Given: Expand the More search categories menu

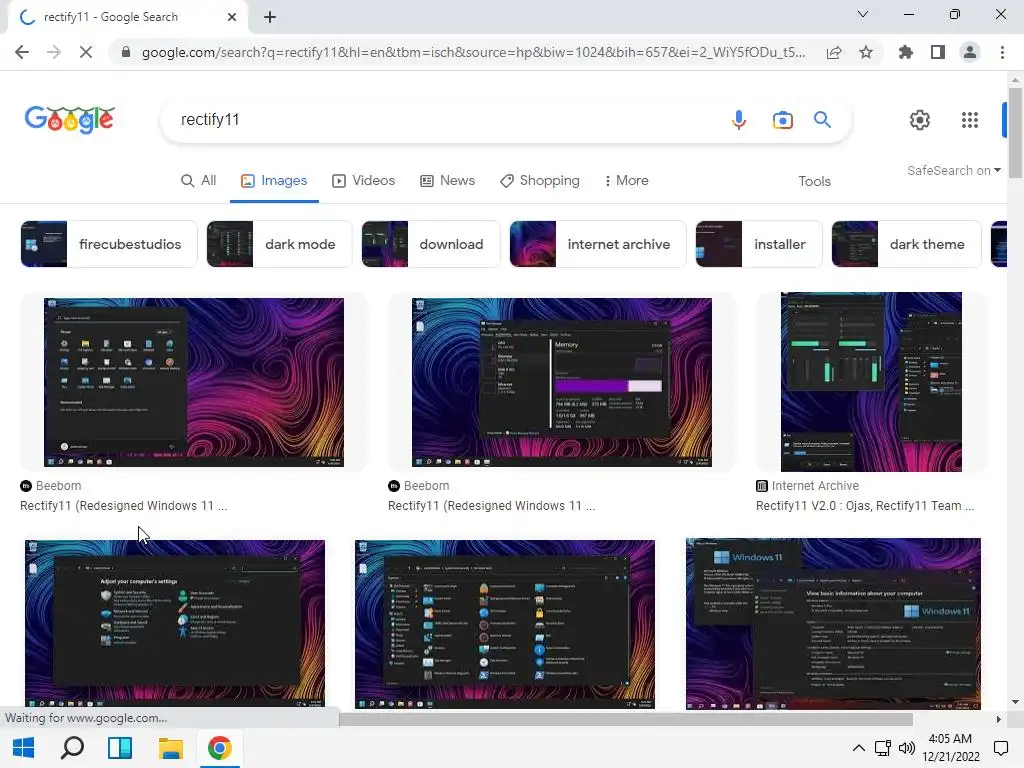Looking at the screenshot, I should [x=626, y=181].
